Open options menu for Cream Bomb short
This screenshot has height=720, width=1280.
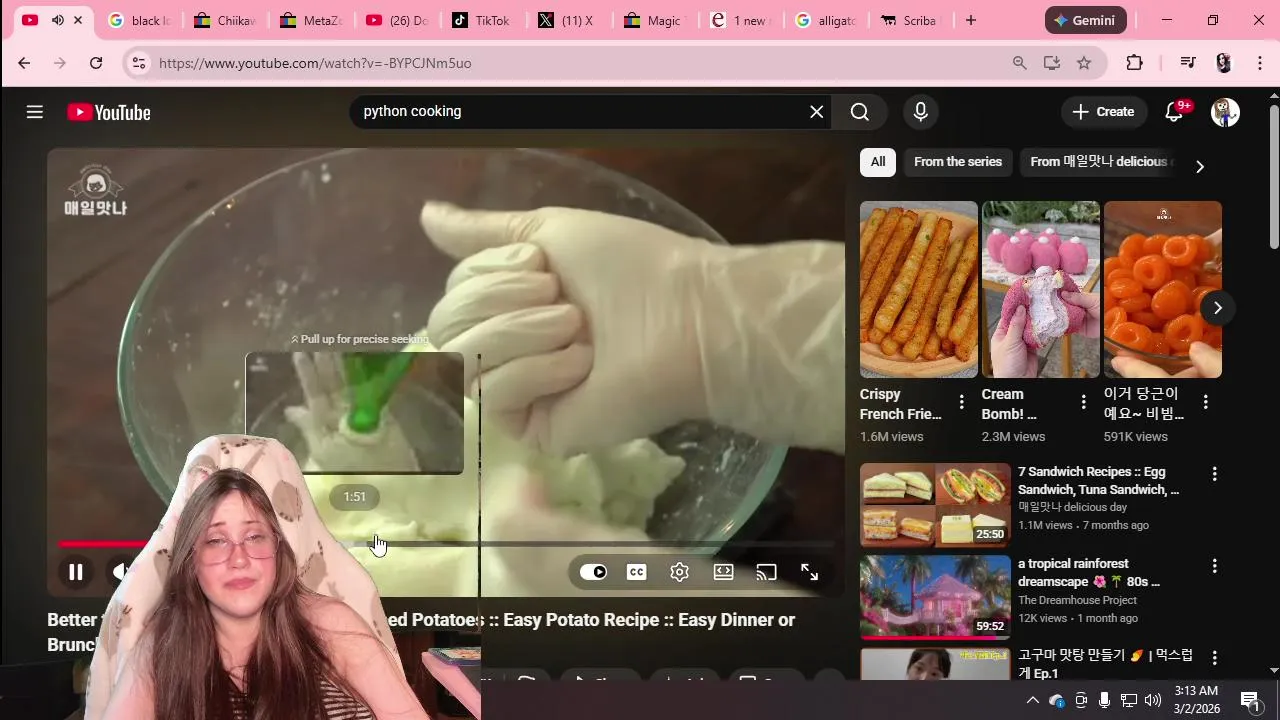pyautogui.click(x=1084, y=402)
